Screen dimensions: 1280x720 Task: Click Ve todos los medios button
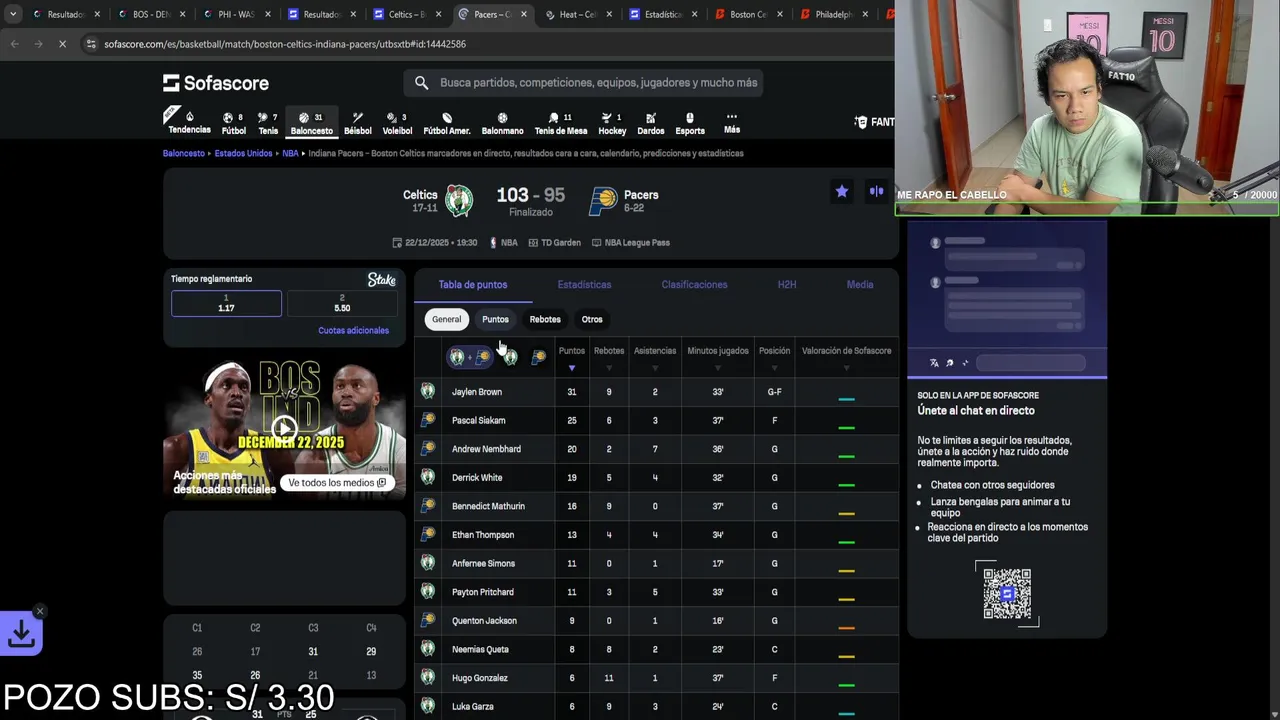337,483
